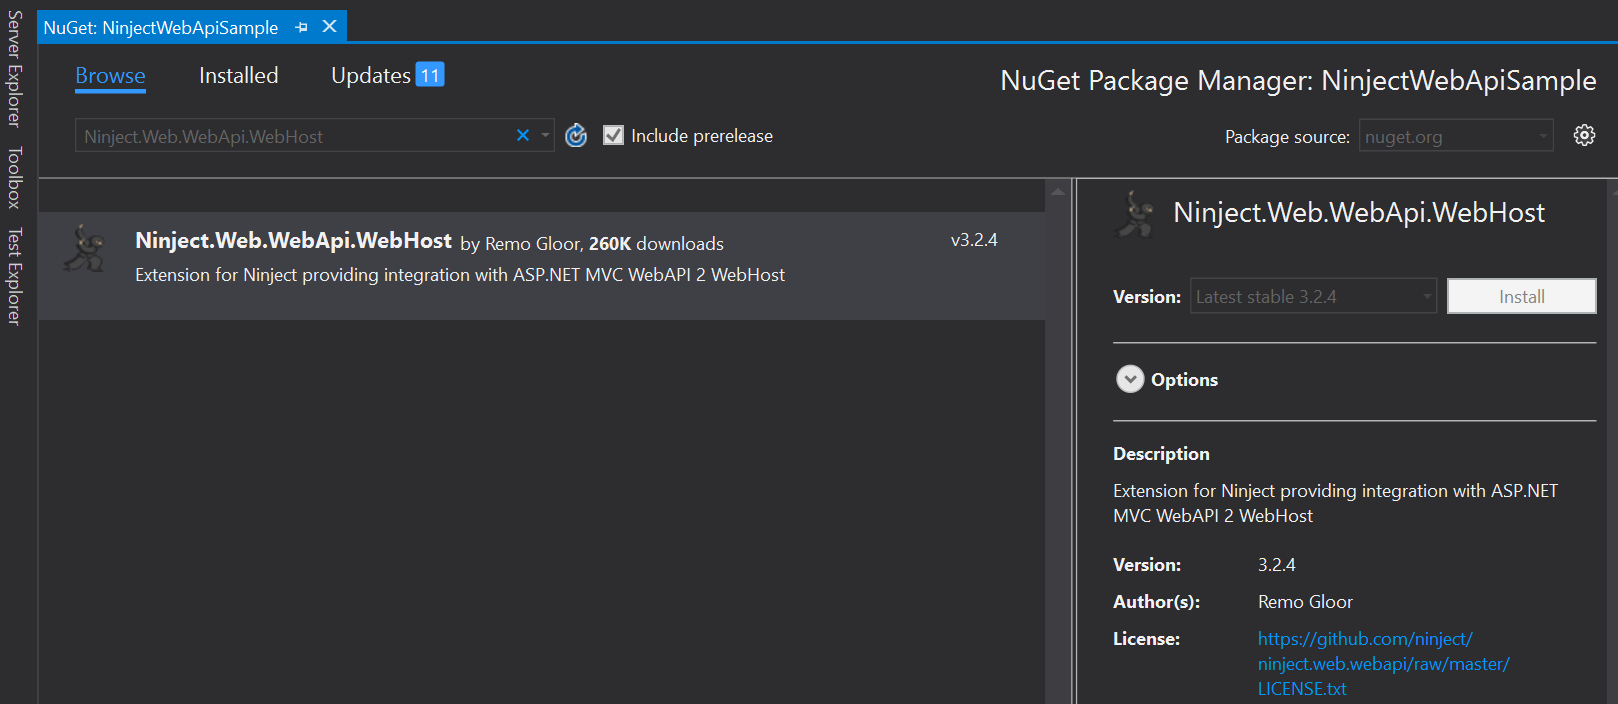Refresh the package search results

tap(576, 135)
